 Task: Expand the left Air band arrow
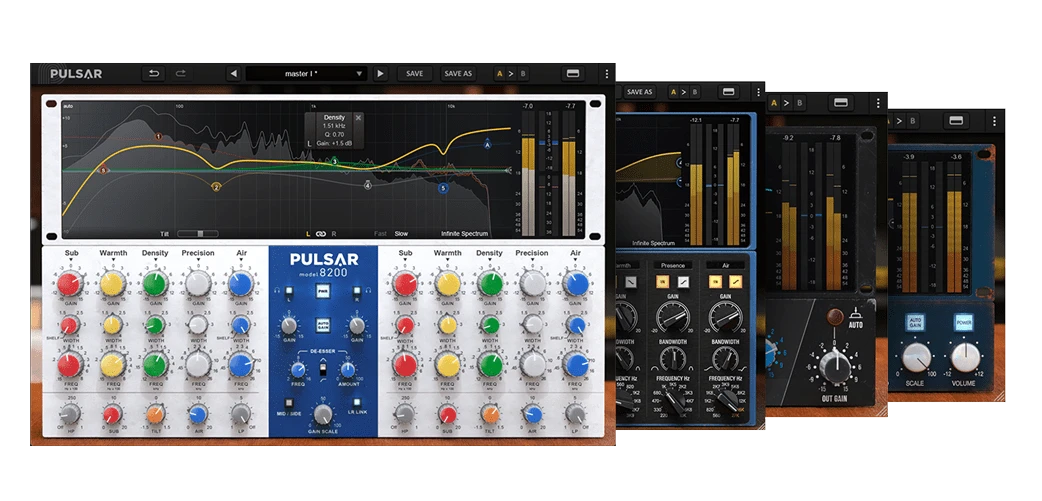coord(239,261)
